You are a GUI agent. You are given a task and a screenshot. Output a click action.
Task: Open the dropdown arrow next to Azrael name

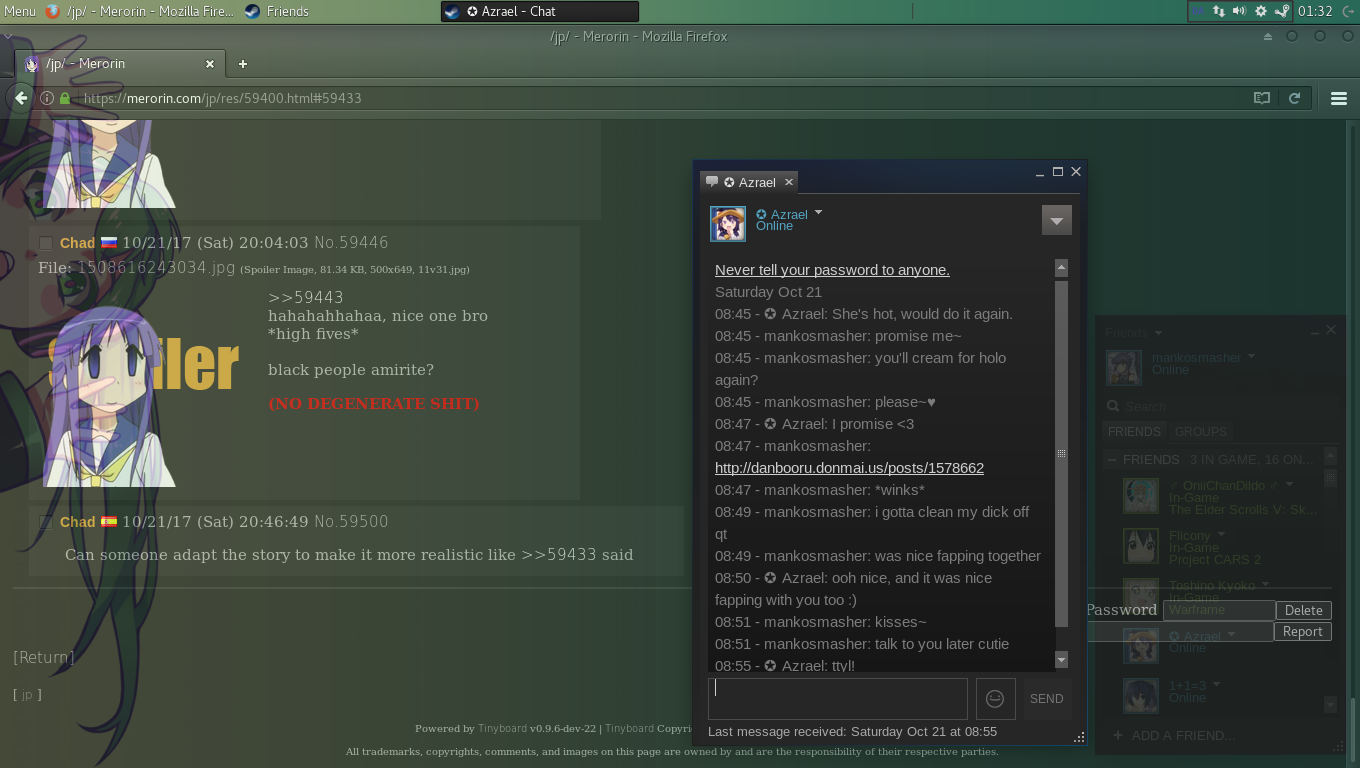818,212
